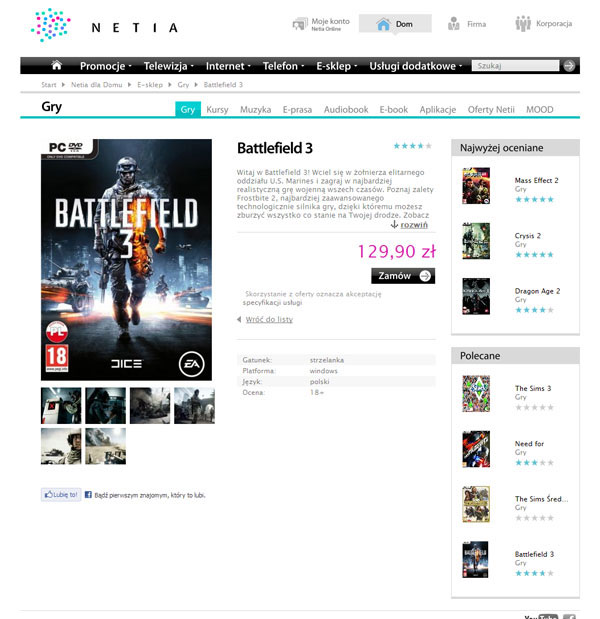The width and height of the screenshot is (600, 619).
Task: Click the Wróć do listy link
Action: point(269,319)
